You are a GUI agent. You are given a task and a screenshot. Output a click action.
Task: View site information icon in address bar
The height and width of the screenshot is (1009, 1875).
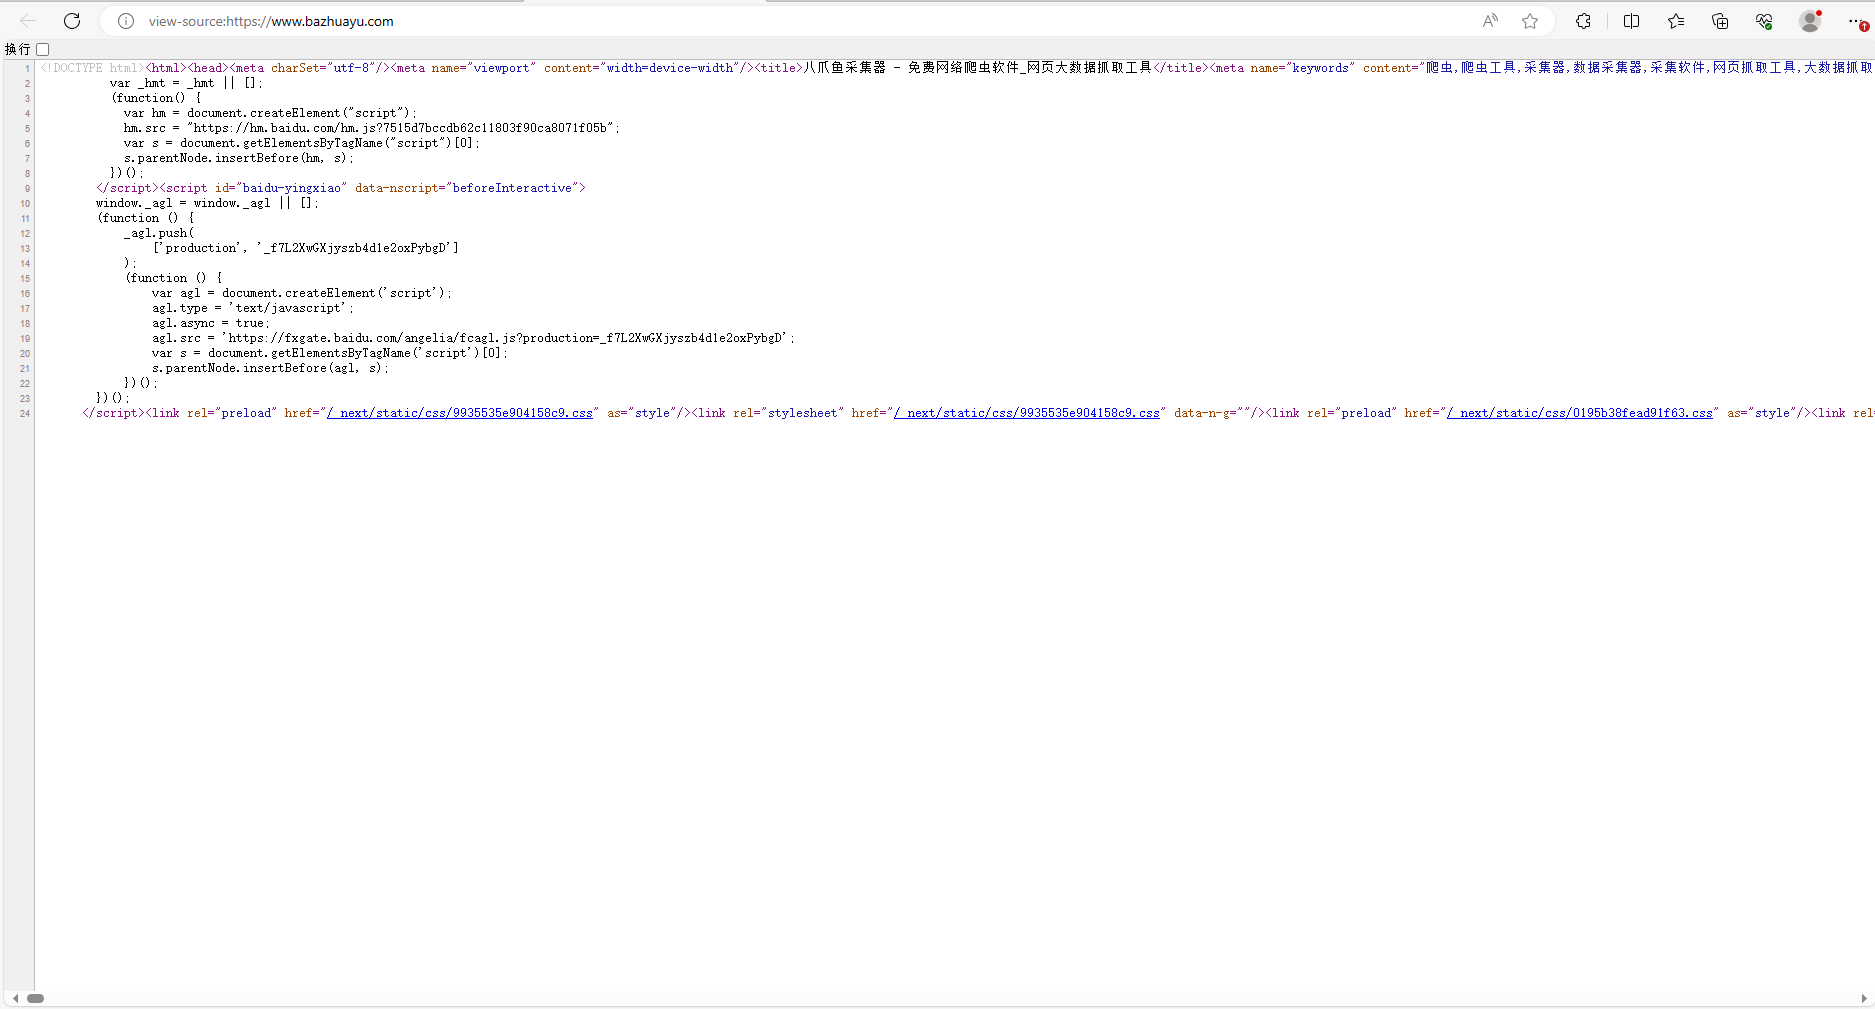[126, 21]
